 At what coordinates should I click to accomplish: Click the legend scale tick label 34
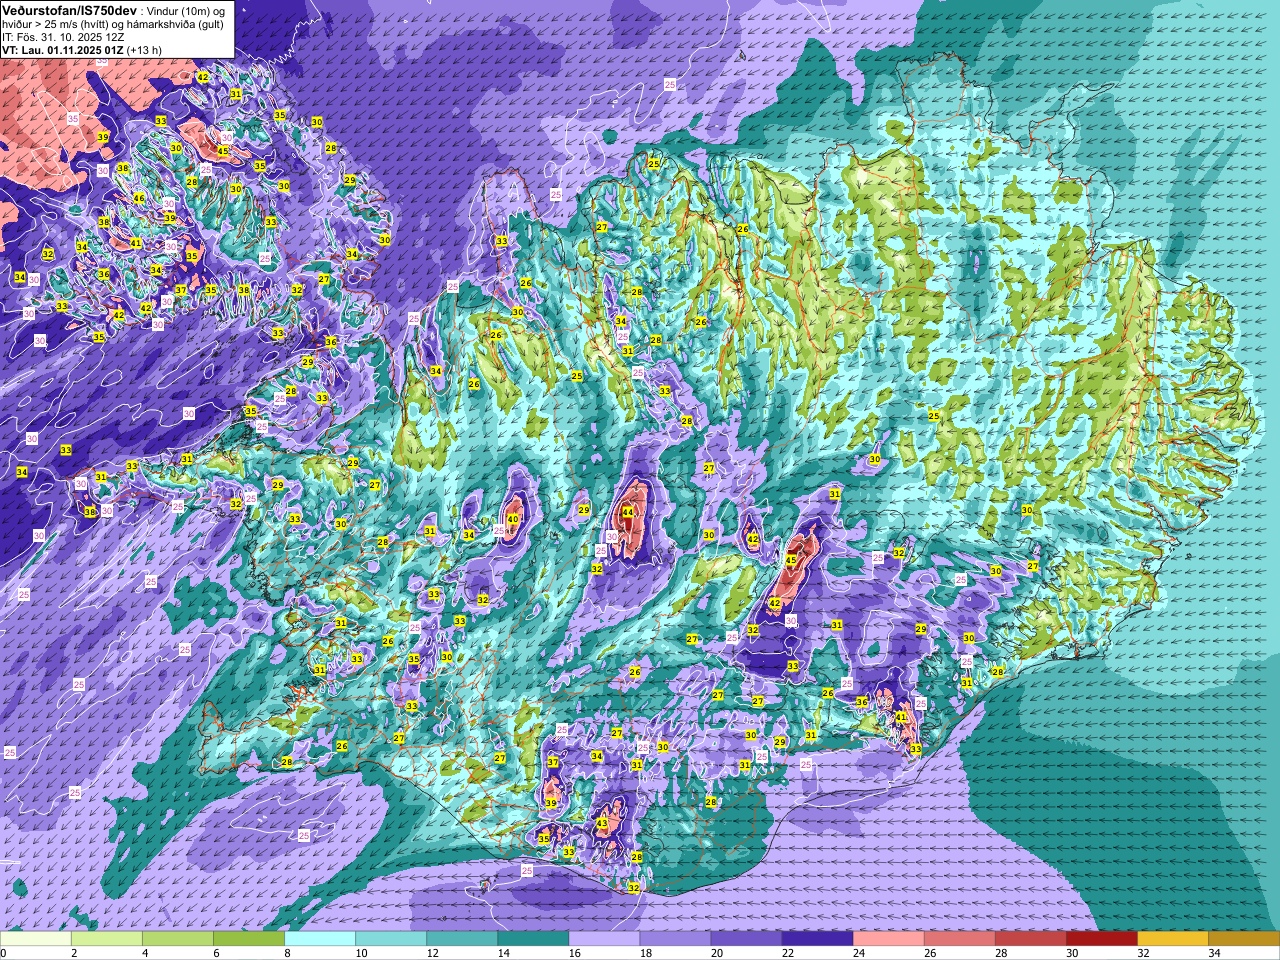click(1213, 953)
